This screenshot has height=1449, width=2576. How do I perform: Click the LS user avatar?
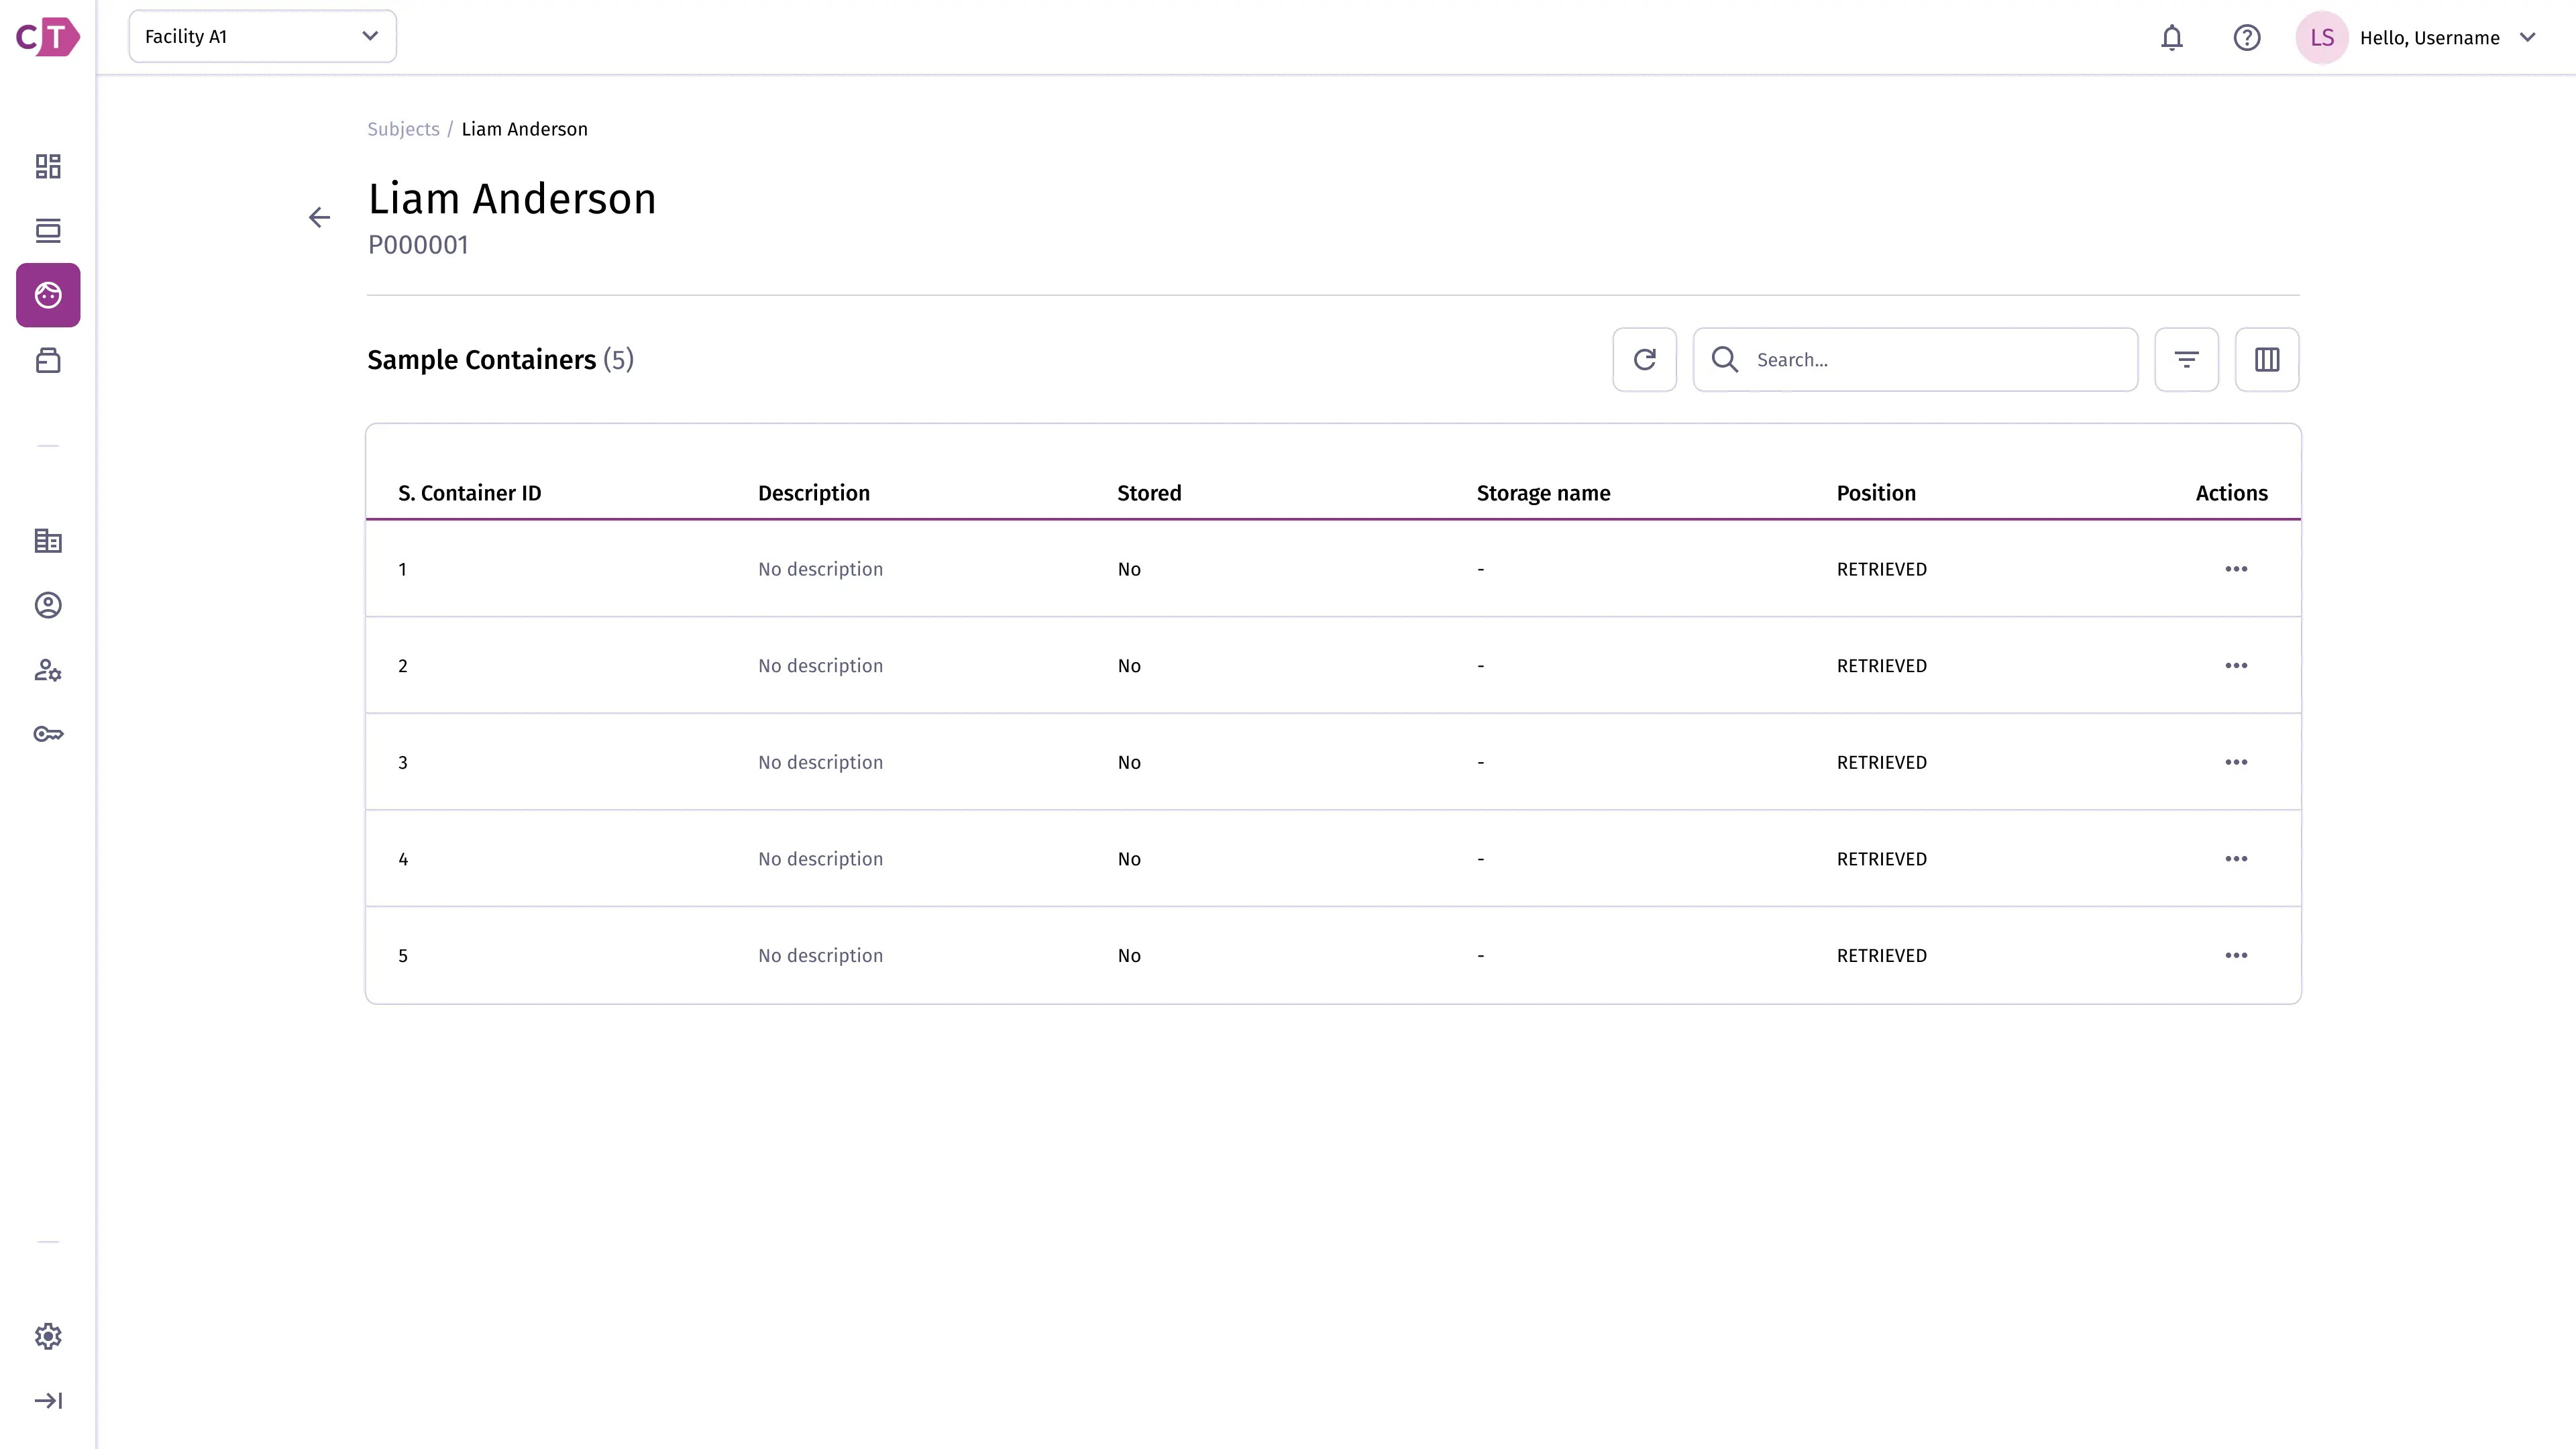(2322, 38)
